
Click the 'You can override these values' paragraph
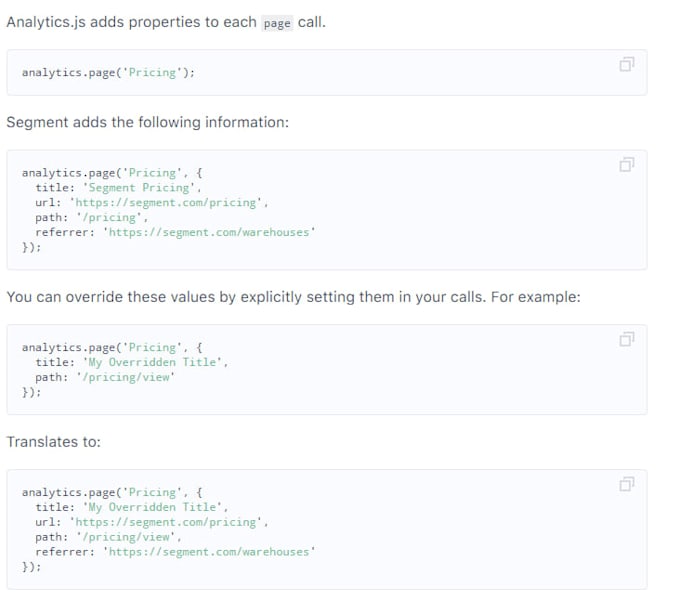293,297
